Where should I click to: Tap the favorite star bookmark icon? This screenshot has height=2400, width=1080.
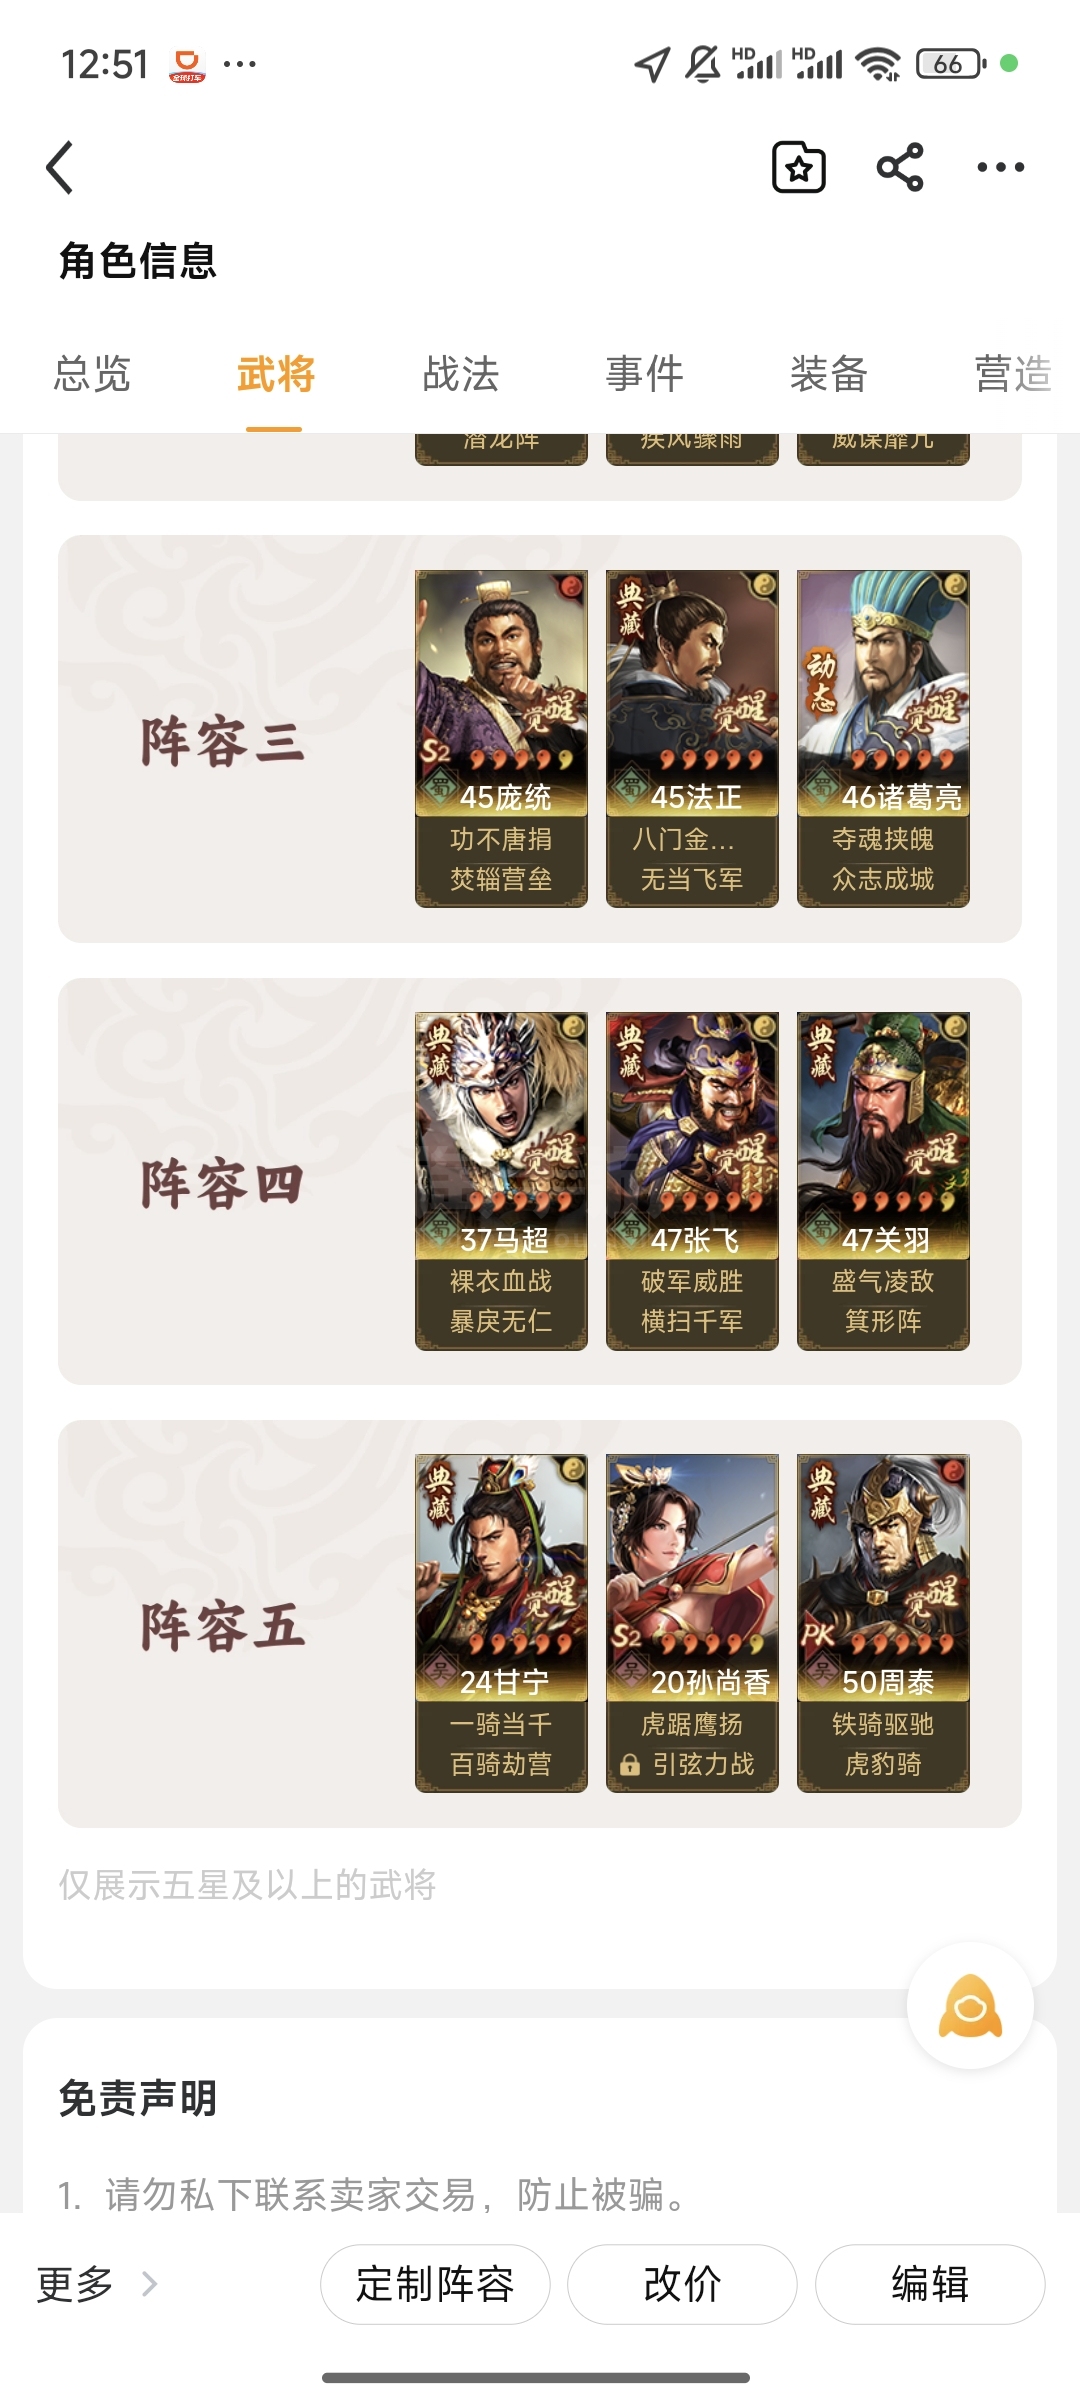(799, 167)
